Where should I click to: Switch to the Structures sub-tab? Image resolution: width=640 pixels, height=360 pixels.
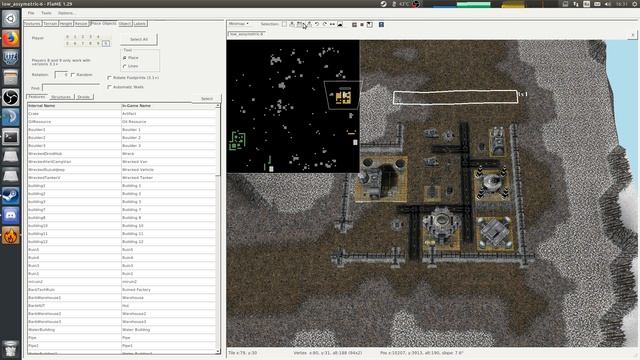point(61,97)
